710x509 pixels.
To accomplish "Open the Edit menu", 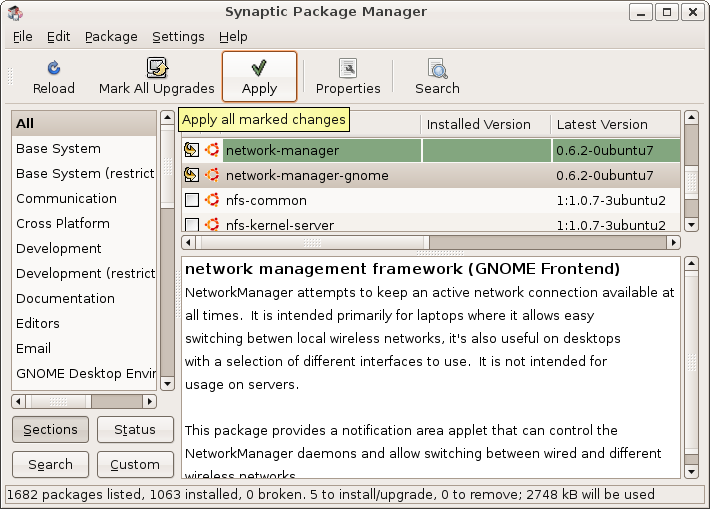I will (x=58, y=37).
